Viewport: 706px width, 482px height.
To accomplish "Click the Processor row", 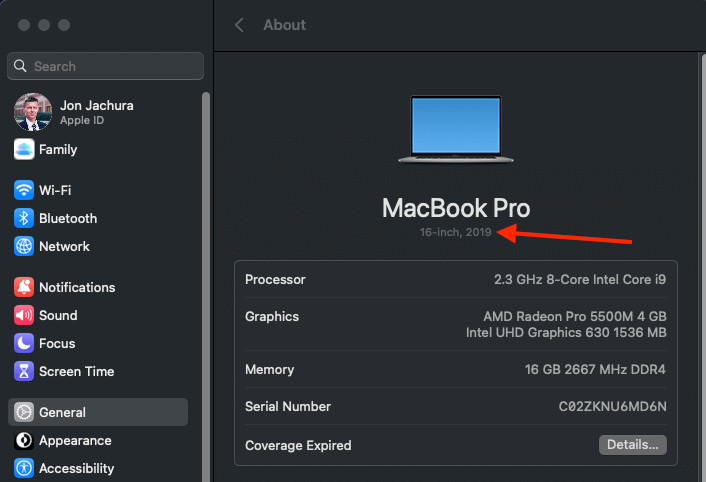I will [x=455, y=280].
